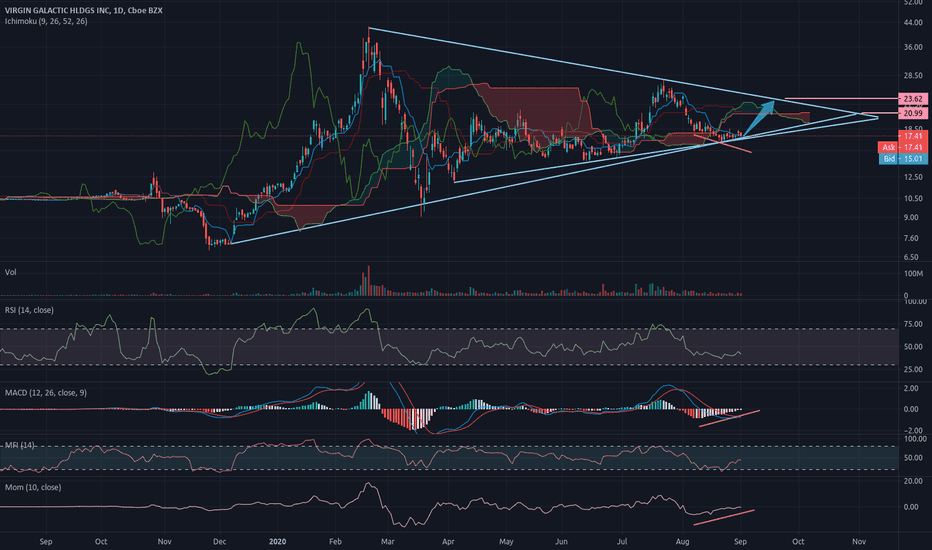Click the 100M volume axis label

(x=914, y=274)
